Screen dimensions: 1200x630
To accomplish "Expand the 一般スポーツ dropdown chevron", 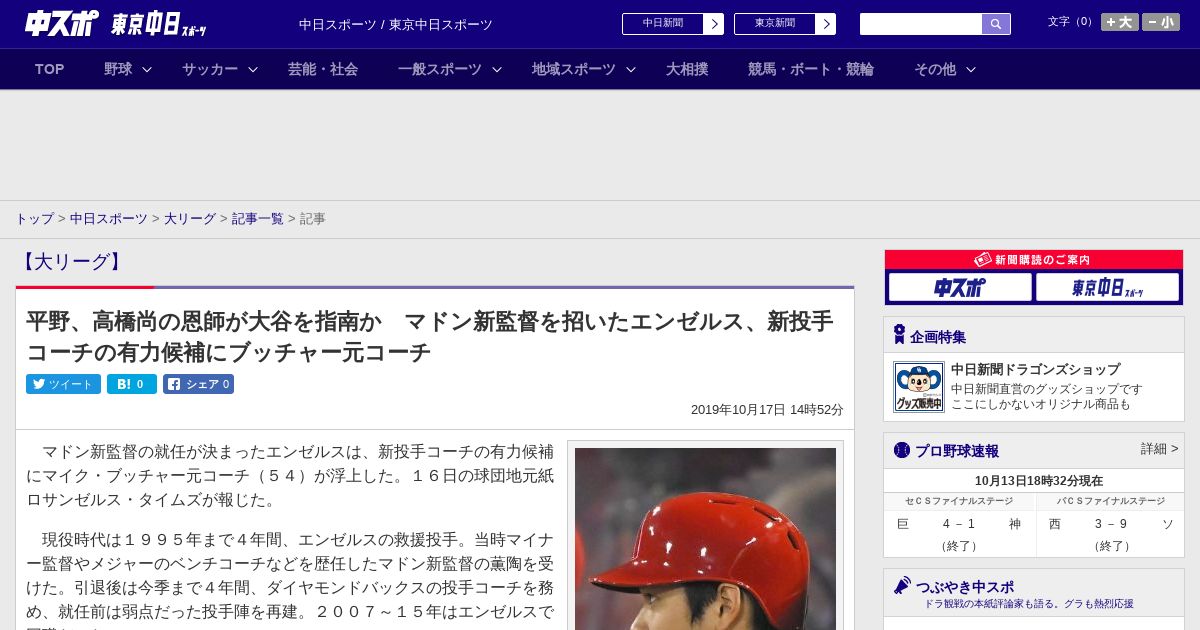I will (x=497, y=69).
